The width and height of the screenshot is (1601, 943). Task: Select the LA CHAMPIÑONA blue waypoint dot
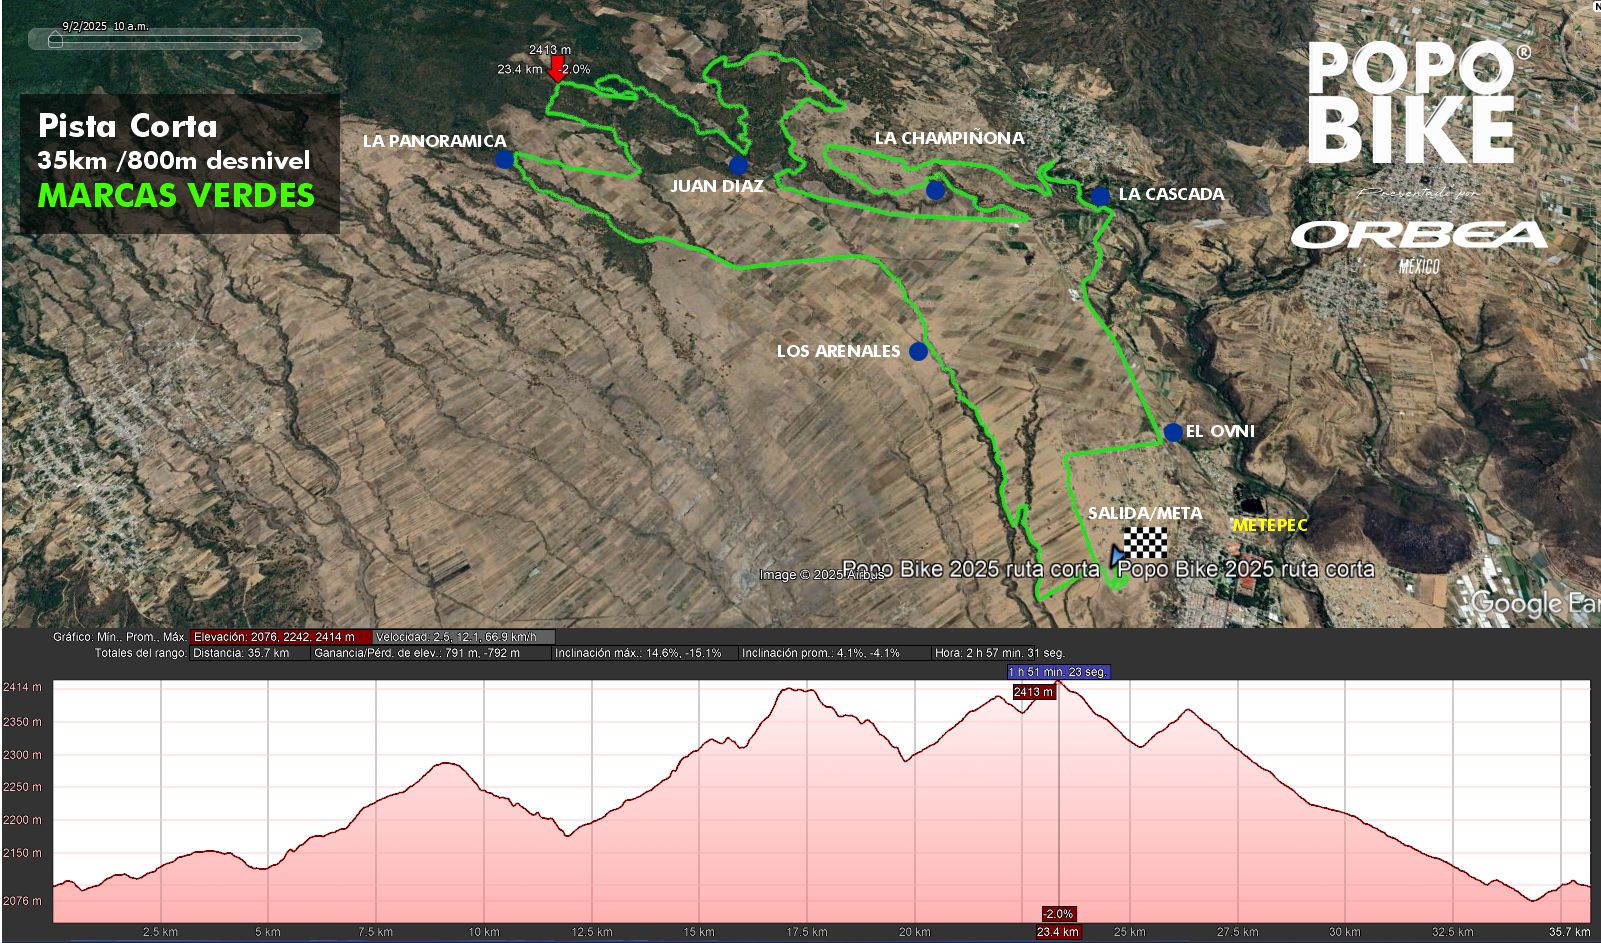point(935,190)
